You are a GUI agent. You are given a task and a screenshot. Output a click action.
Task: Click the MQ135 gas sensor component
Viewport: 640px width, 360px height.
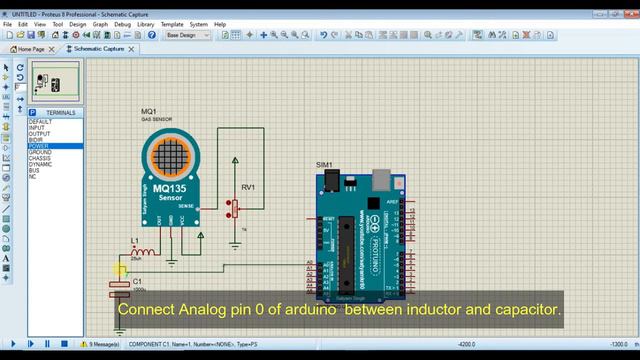[x=171, y=178]
